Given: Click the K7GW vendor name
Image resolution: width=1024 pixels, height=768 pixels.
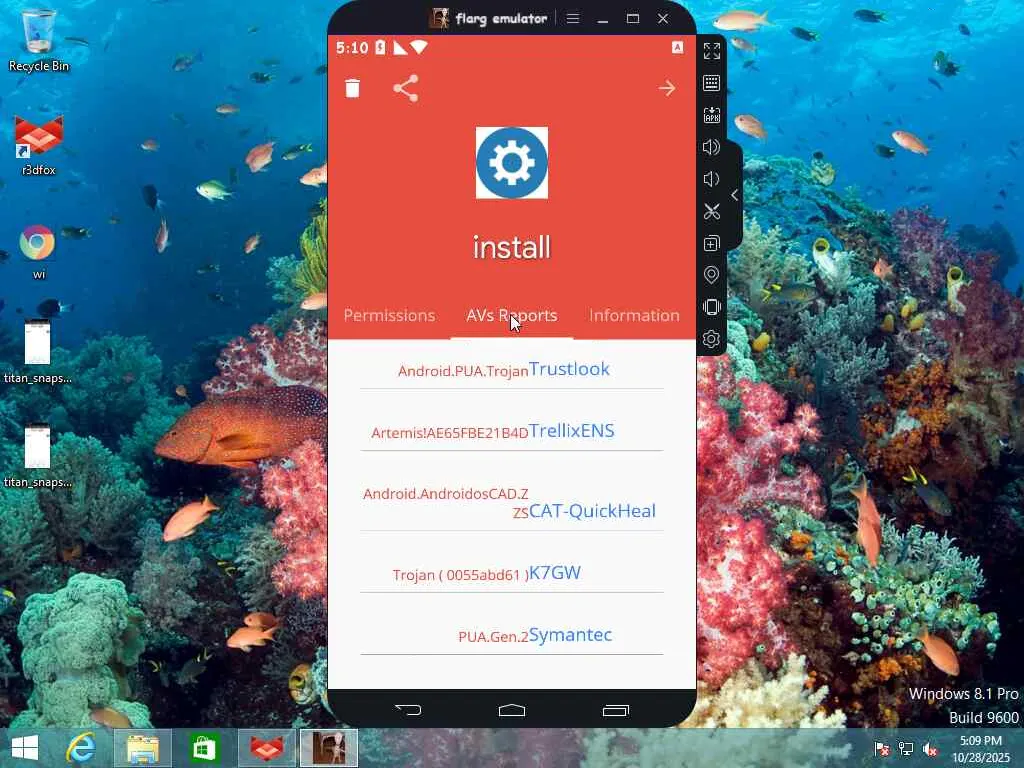Looking at the screenshot, I should [554, 573].
